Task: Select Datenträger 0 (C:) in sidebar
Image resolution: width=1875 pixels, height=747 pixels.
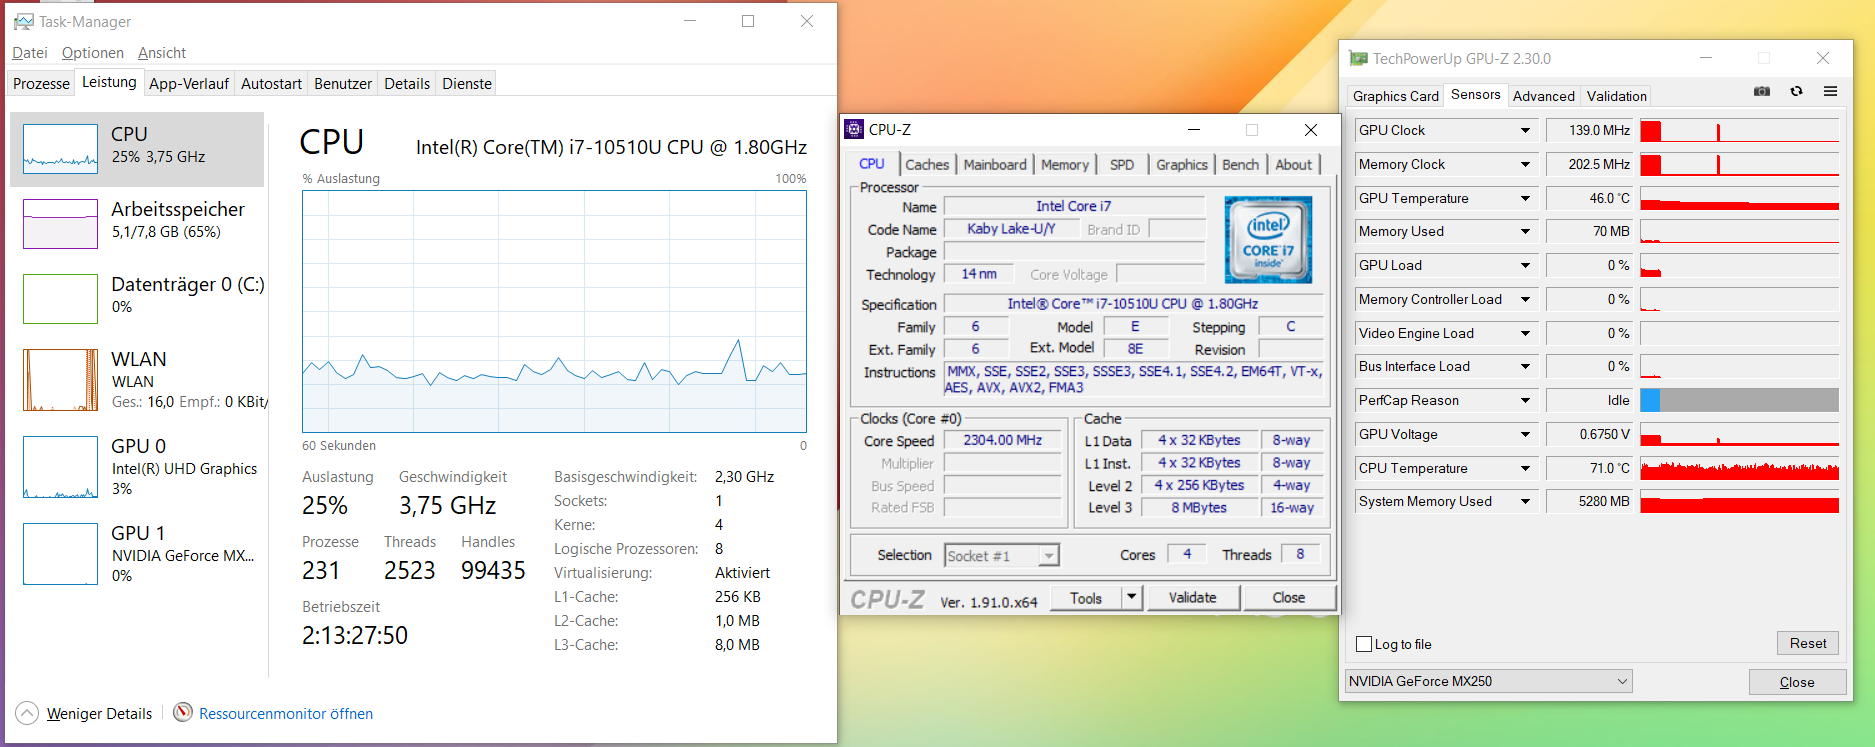Action: click(x=137, y=299)
